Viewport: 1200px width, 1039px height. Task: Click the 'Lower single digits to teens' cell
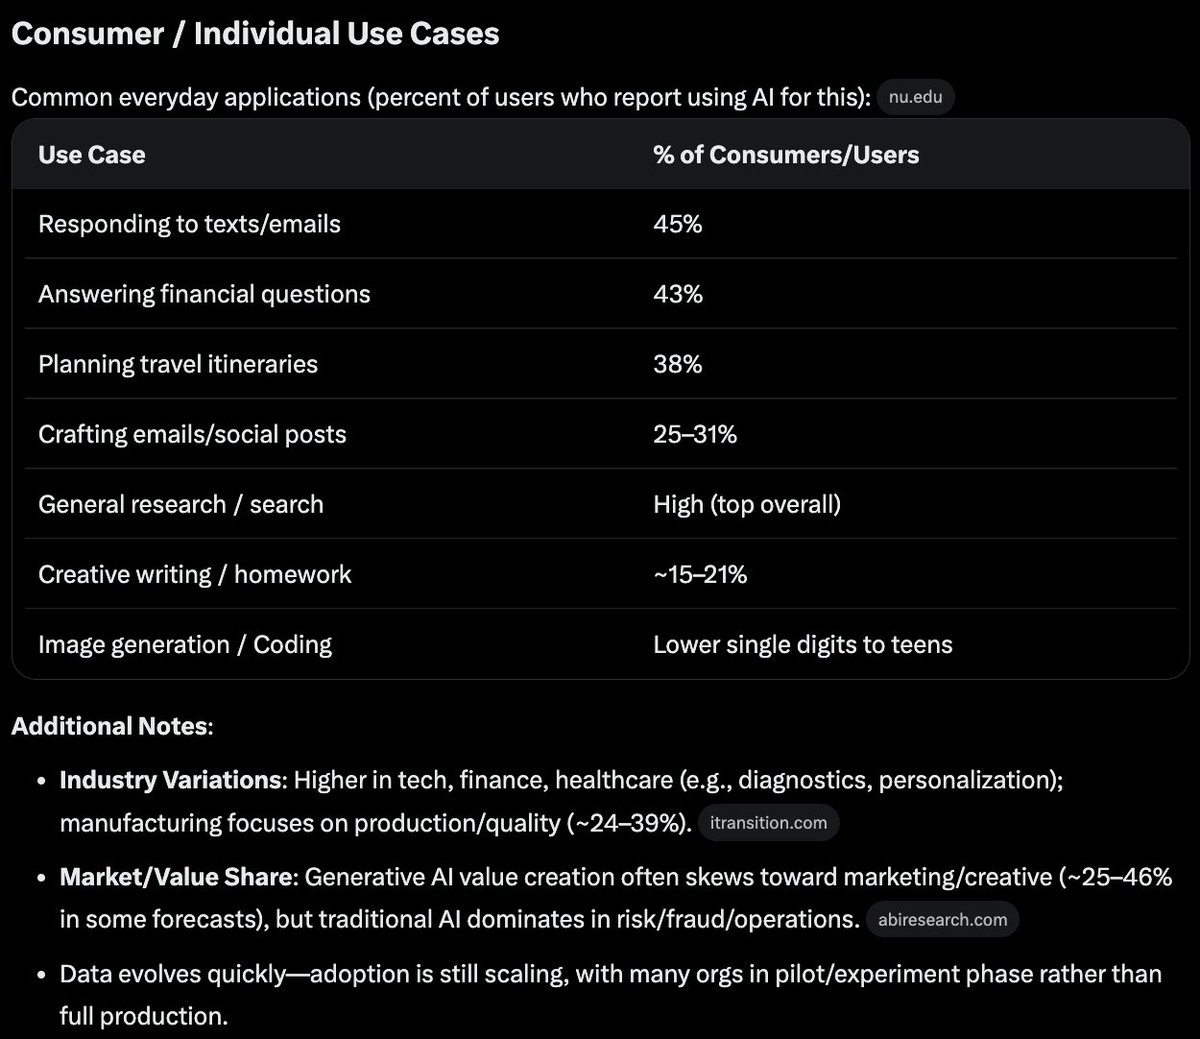click(803, 644)
